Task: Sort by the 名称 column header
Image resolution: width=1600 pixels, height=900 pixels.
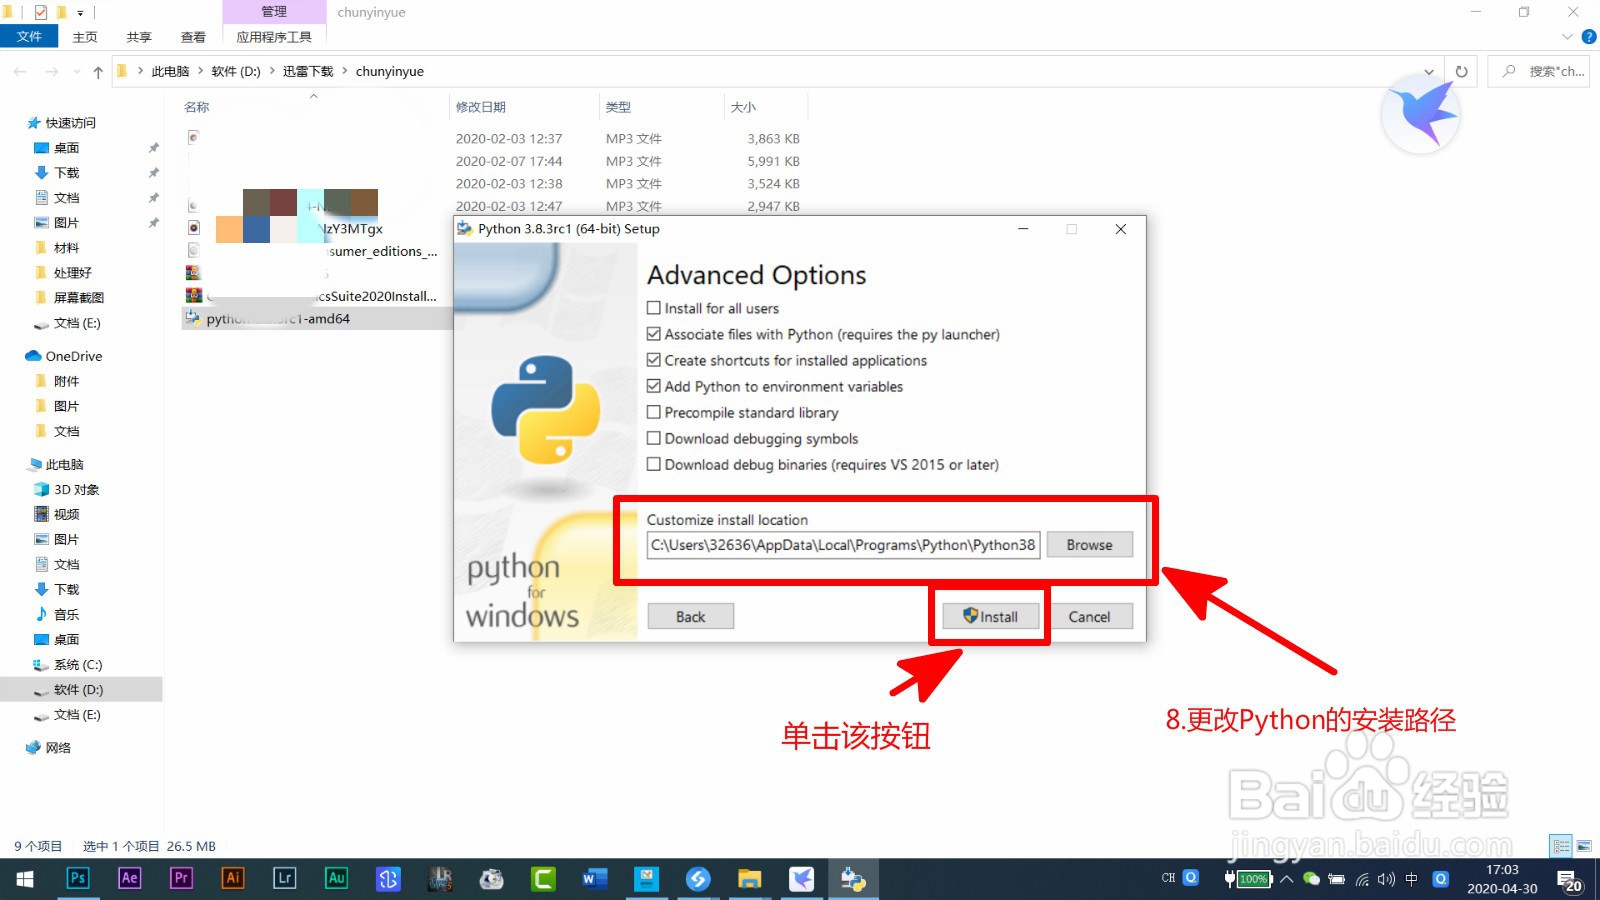Action: pos(197,107)
